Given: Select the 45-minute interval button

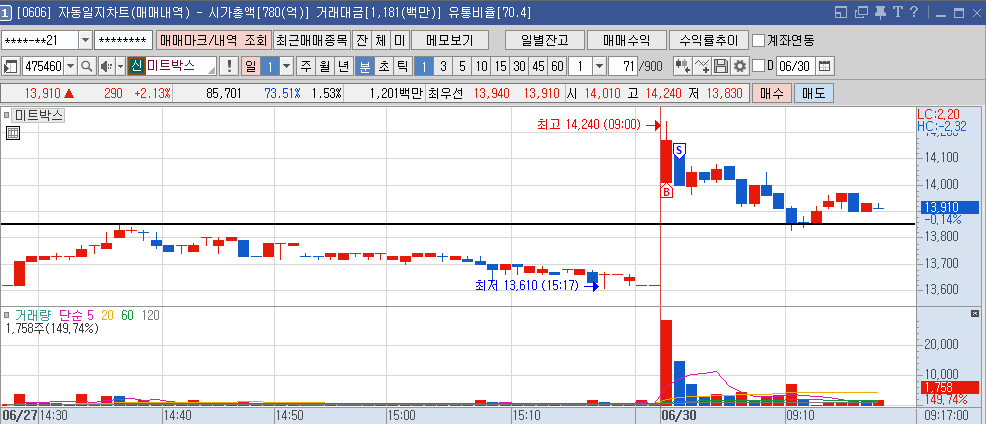Looking at the screenshot, I should coord(538,66).
